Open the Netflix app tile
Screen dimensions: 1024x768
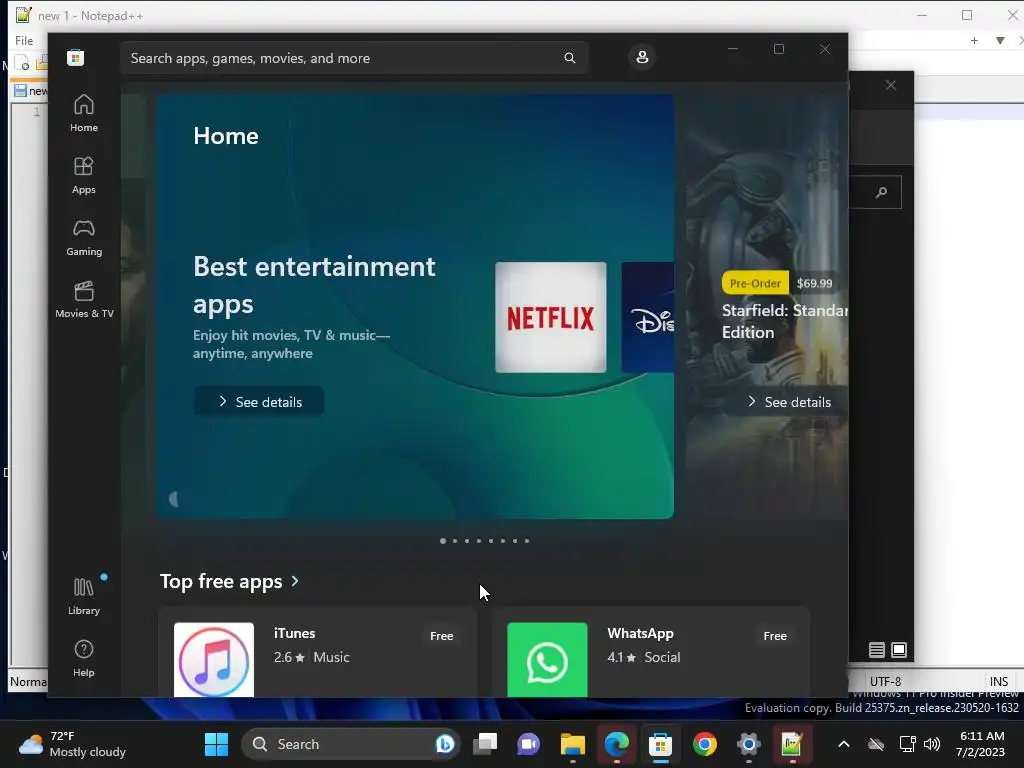click(551, 317)
